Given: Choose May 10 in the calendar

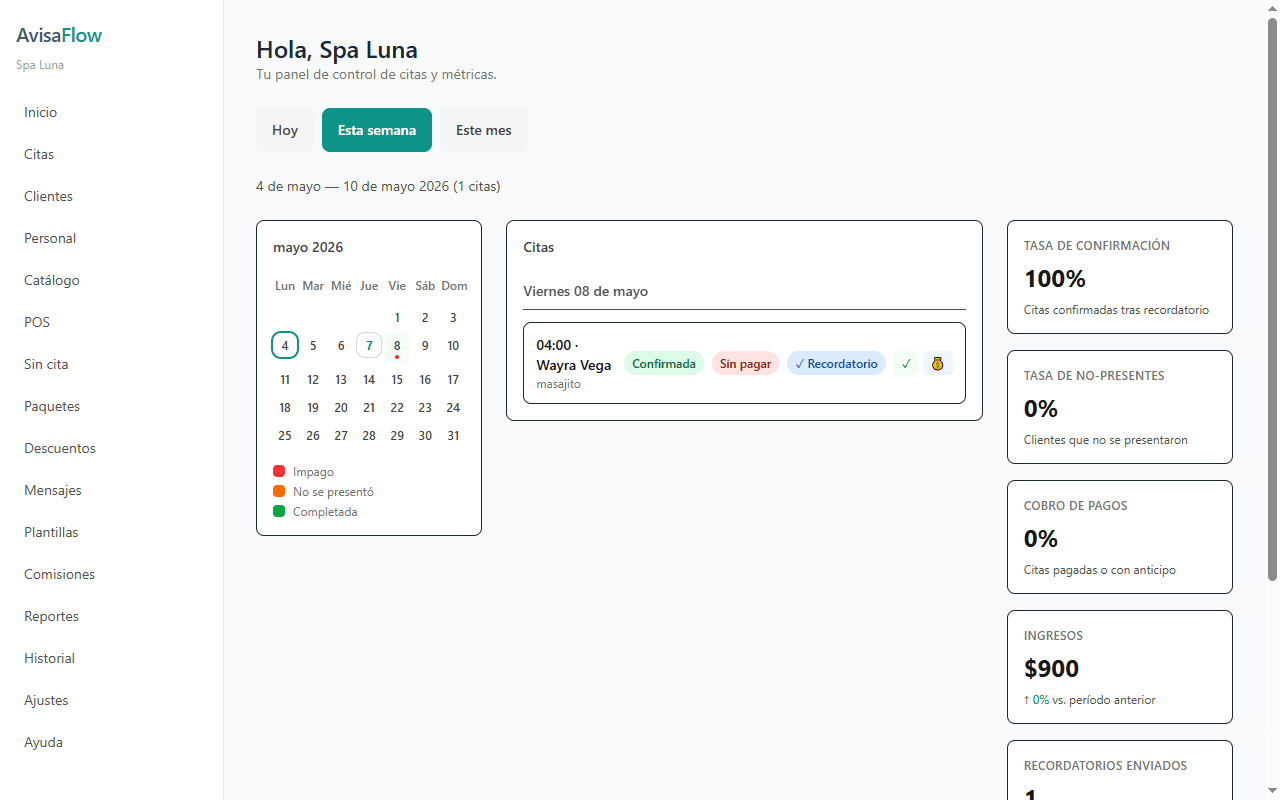Looking at the screenshot, I should coord(453,345).
